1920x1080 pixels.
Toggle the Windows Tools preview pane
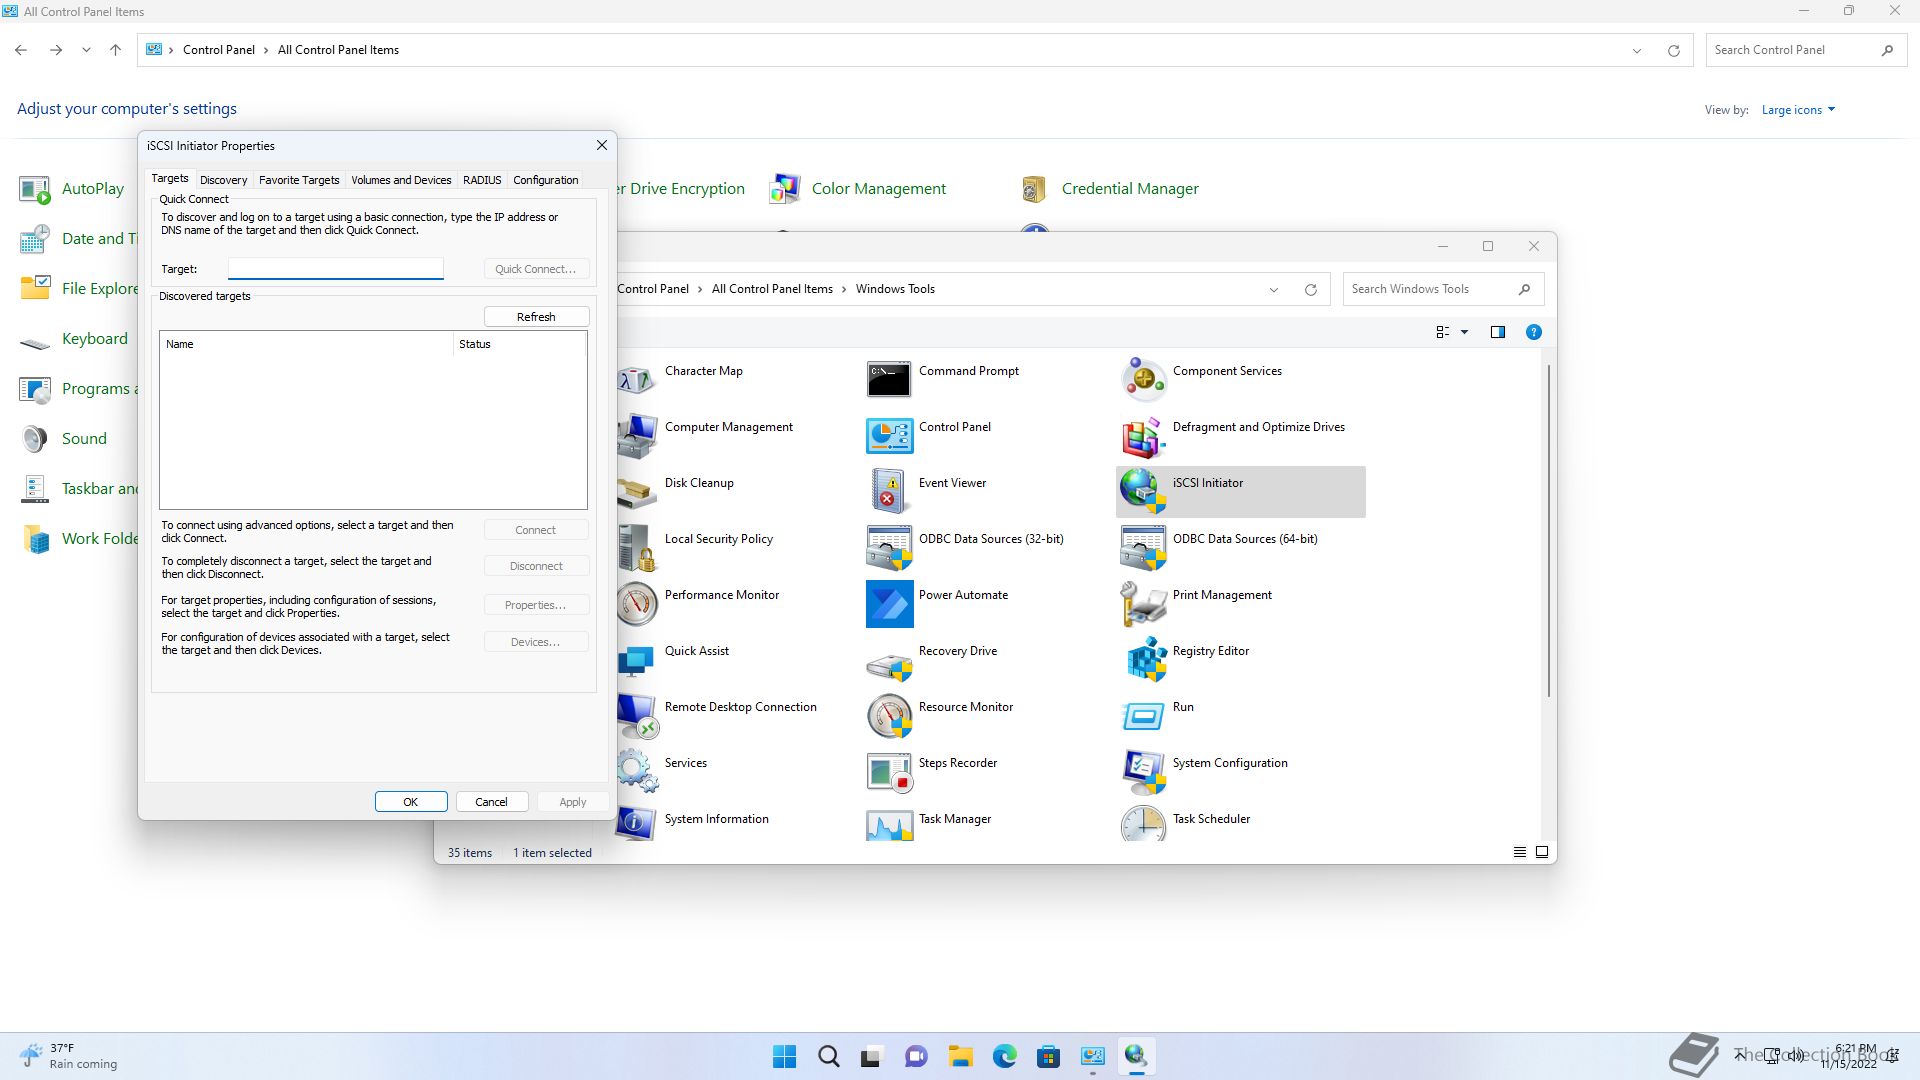[1498, 332]
